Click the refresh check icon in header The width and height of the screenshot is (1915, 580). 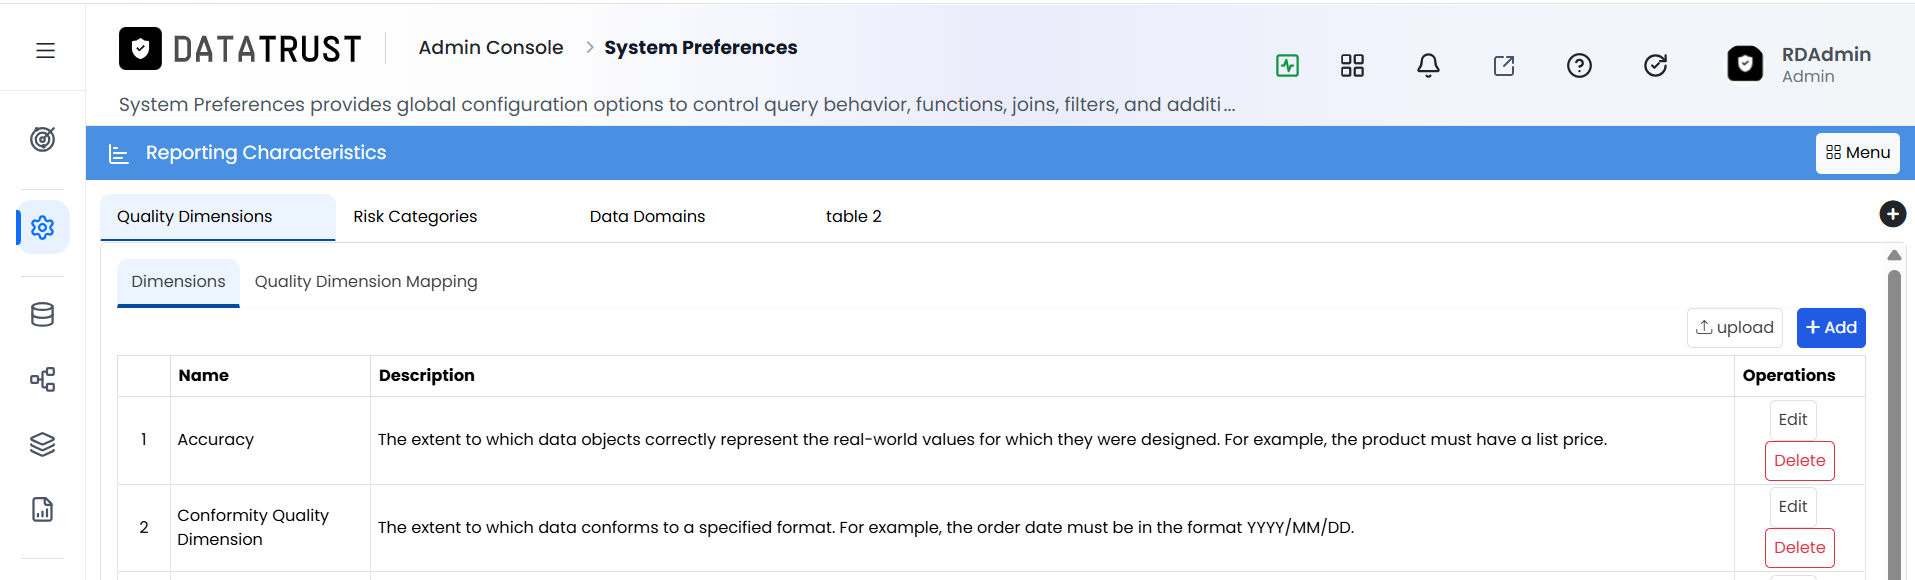(x=1655, y=66)
